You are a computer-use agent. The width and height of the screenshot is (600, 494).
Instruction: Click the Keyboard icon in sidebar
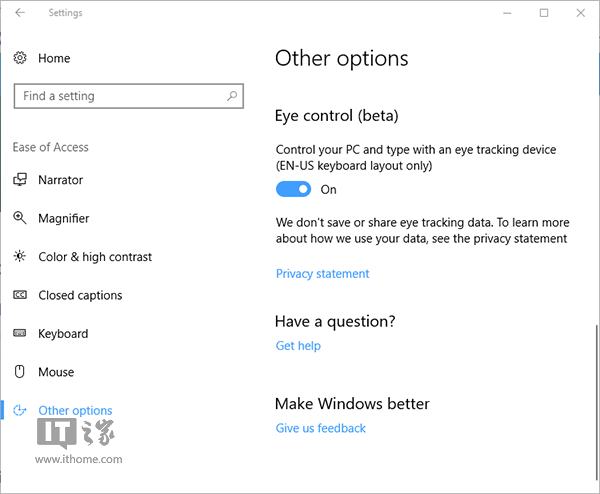(20, 334)
